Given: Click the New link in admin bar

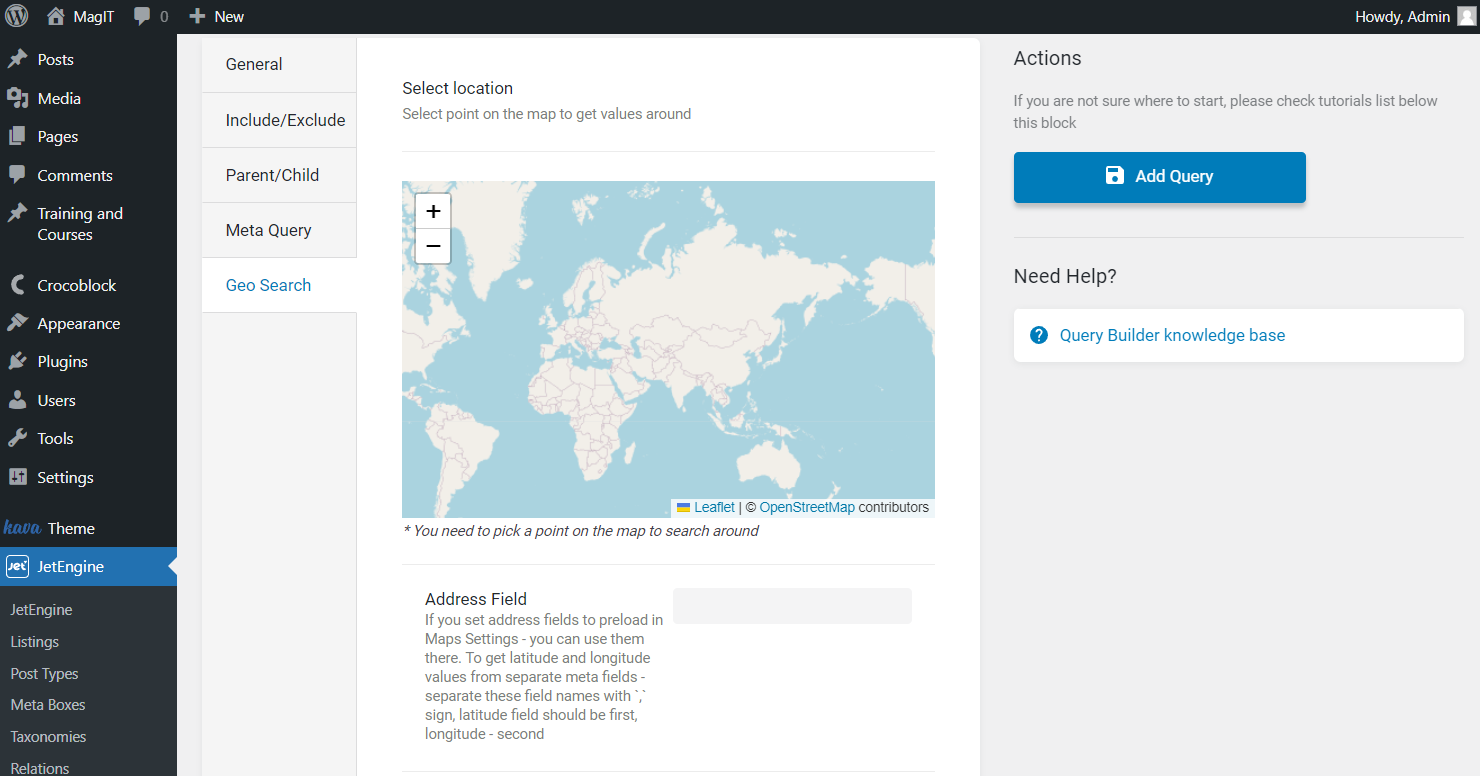Looking at the screenshot, I should 229,16.
